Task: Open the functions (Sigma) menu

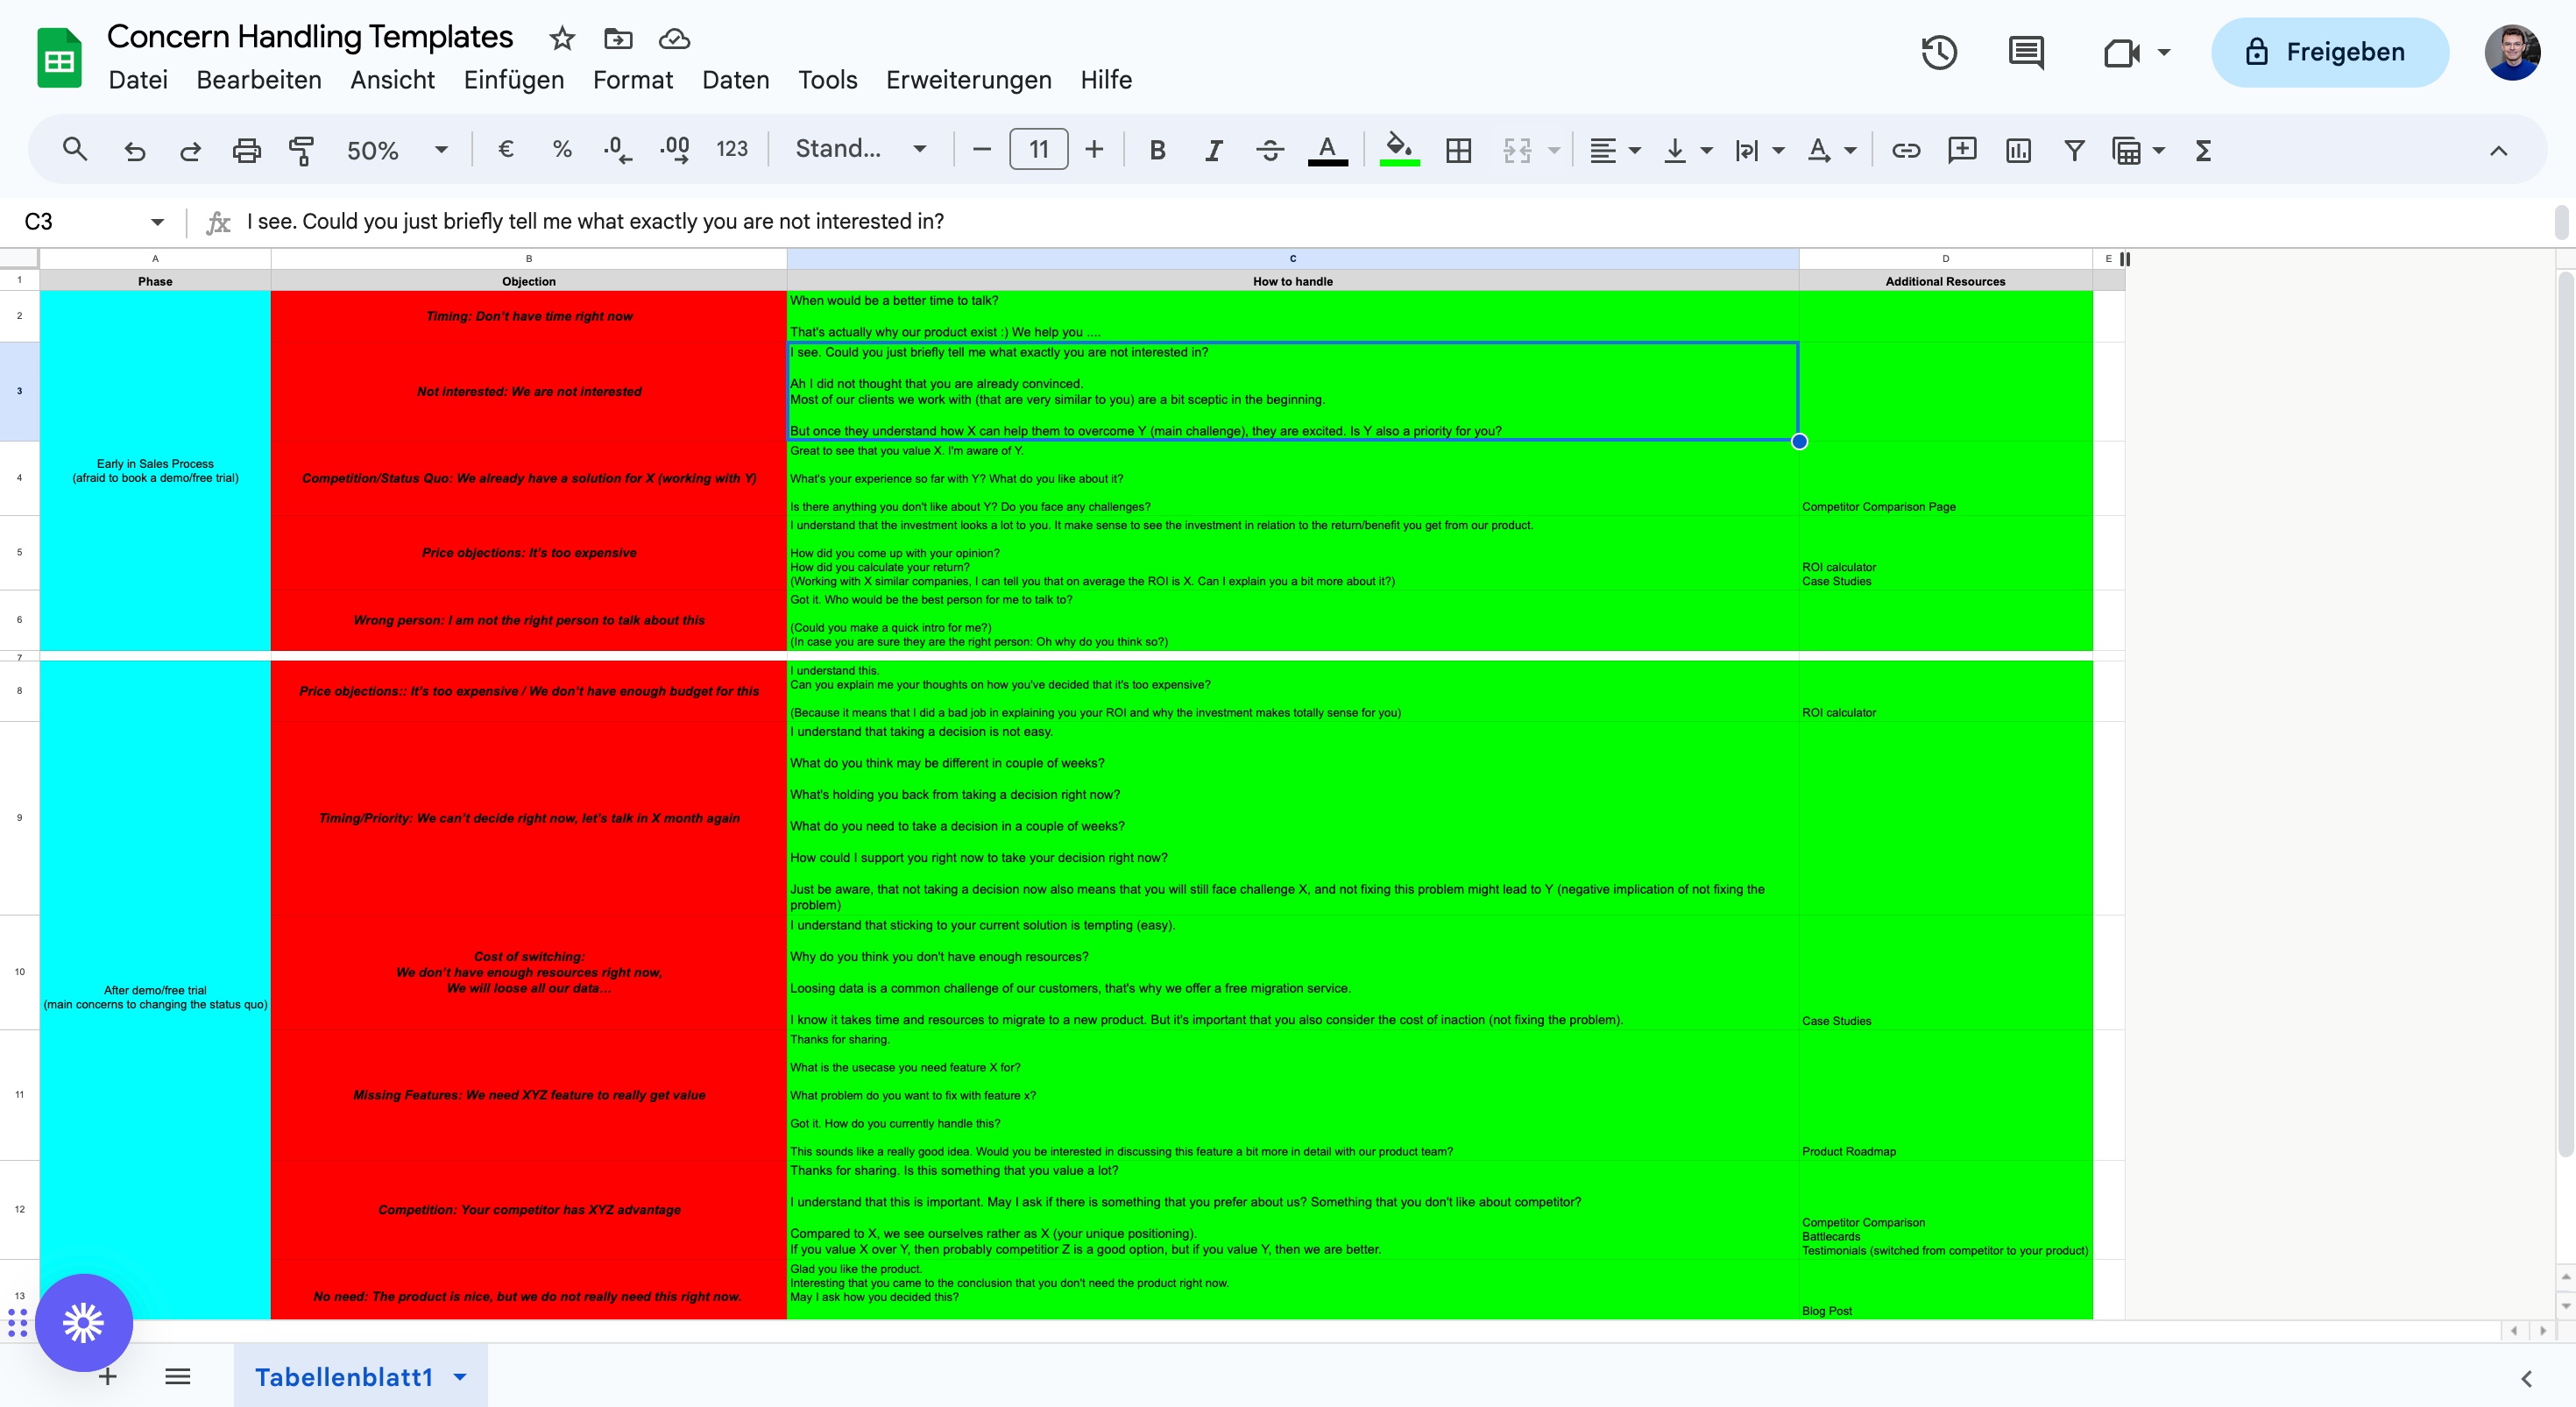Action: [x=2203, y=150]
